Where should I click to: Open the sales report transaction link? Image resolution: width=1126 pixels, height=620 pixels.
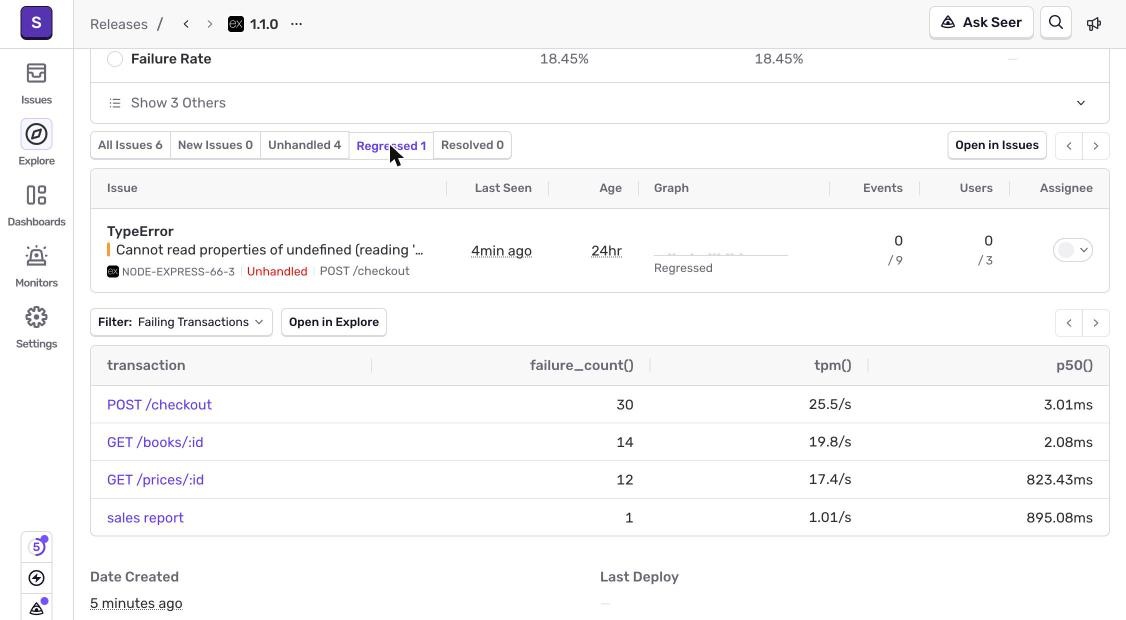[145, 517]
